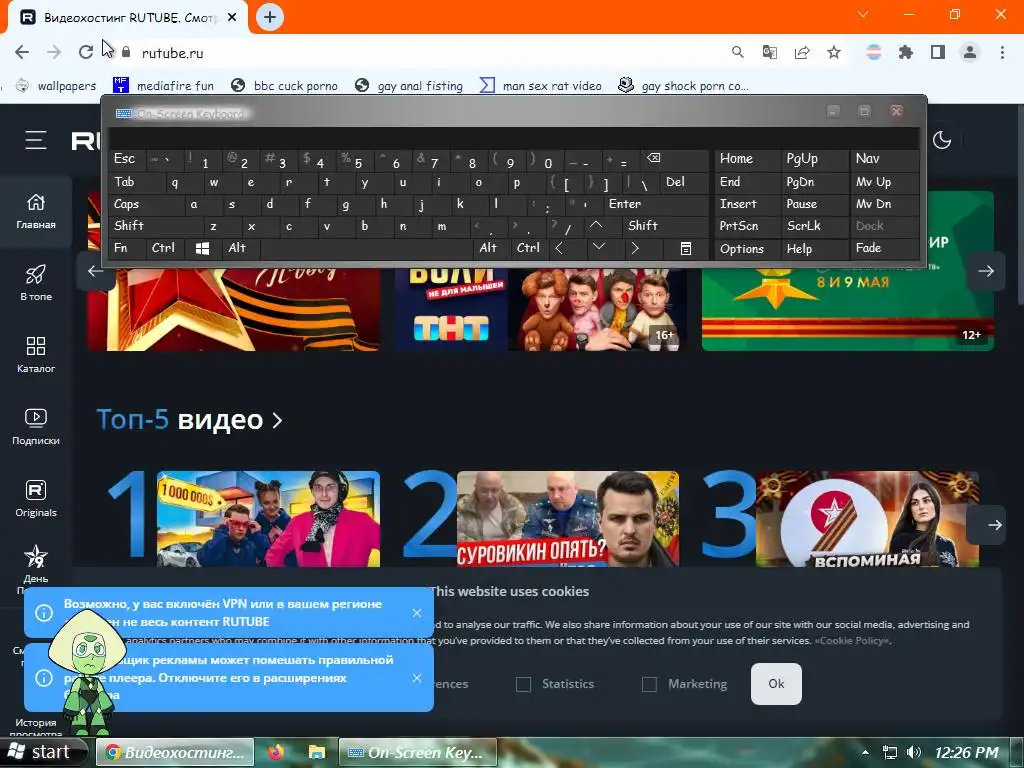Screen dimensions: 1024x768
Task: Open the Rutube hamburger menu
Action: click(36, 140)
